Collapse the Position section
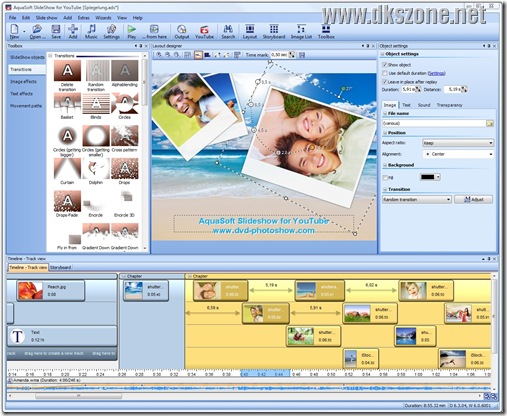Image resolution: width=507 pixels, height=416 pixels. (x=385, y=133)
